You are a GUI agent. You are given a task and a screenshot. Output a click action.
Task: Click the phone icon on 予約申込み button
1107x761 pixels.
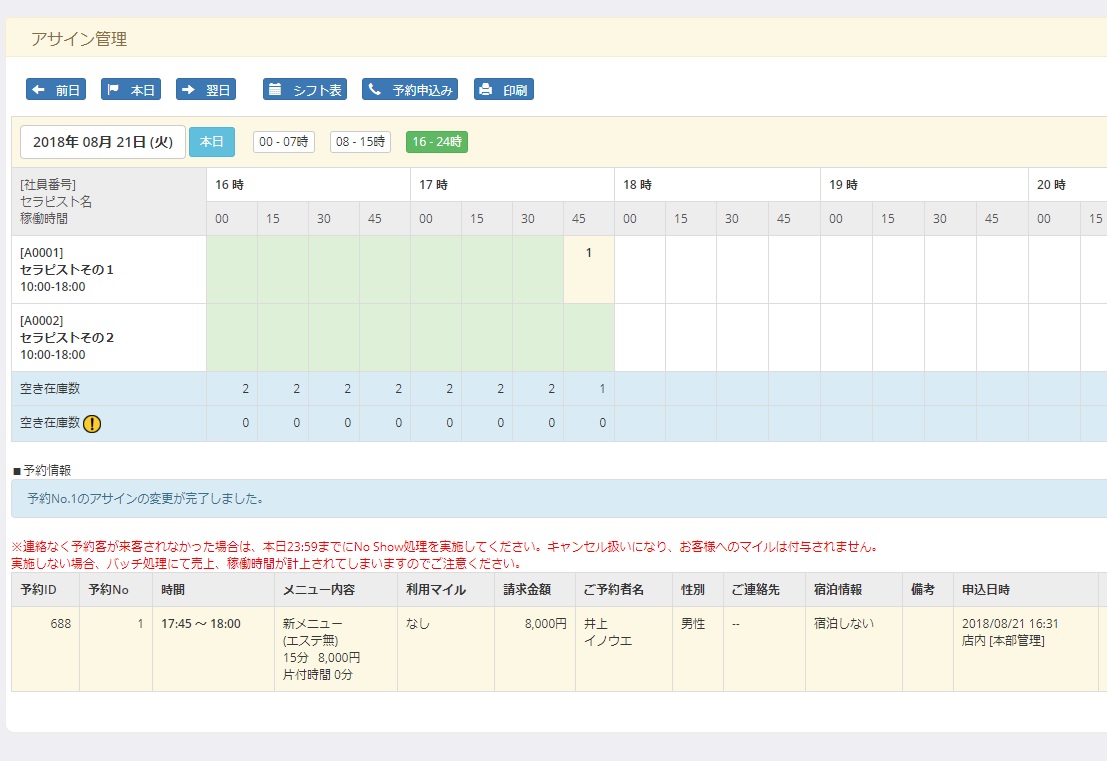(x=372, y=88)
